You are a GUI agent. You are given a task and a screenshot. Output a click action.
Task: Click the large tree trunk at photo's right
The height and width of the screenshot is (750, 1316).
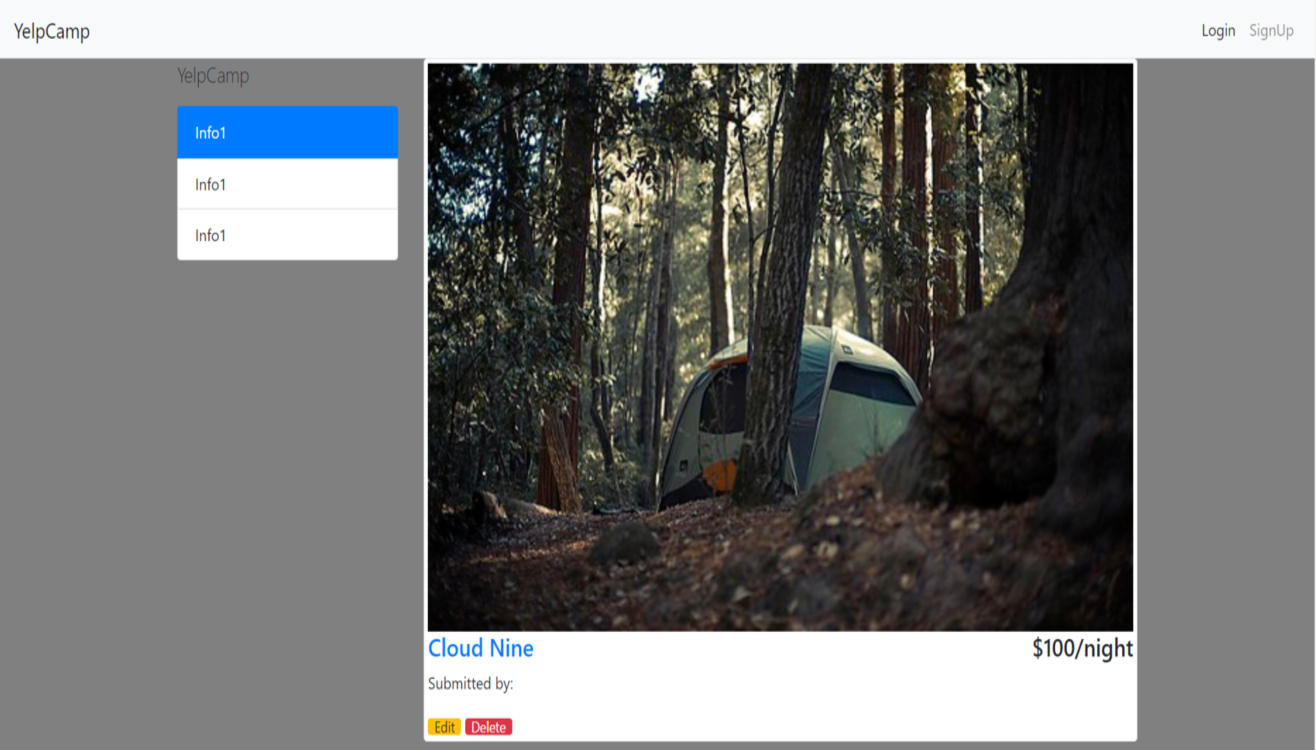[x=1060, y=350]
